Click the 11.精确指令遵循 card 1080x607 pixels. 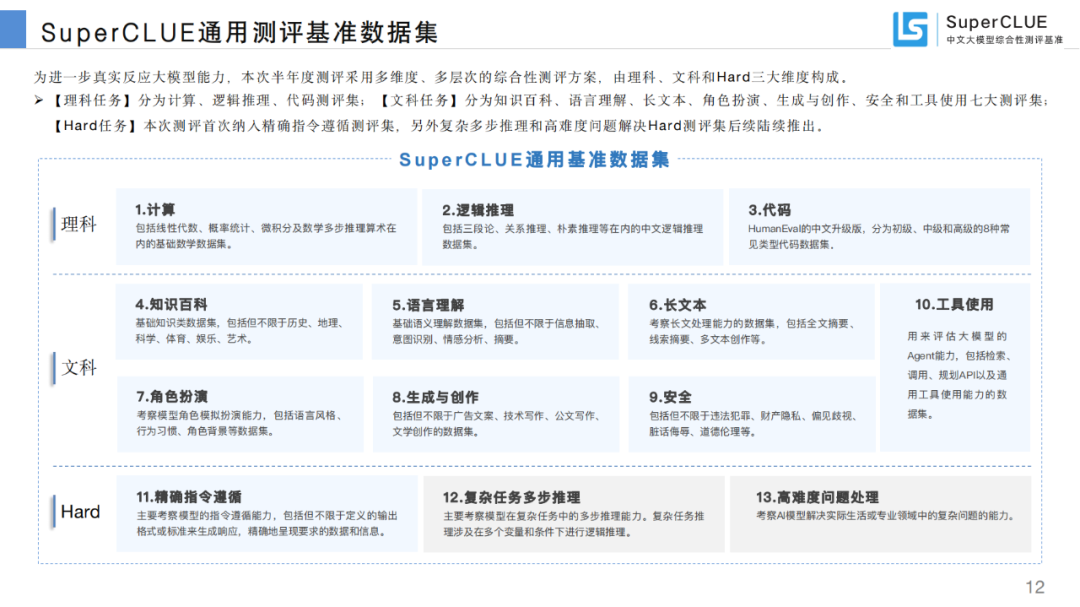[x=266, y=513]
